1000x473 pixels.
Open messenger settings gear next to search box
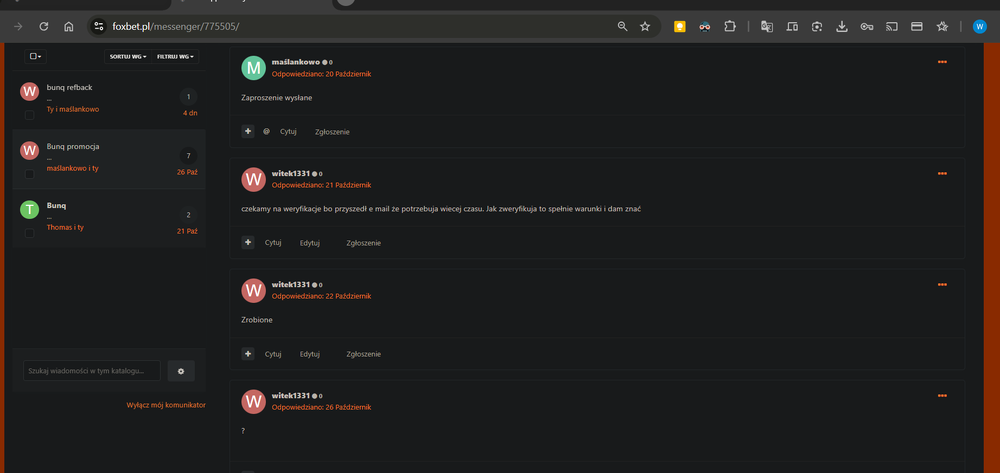[x=181, y=371]
